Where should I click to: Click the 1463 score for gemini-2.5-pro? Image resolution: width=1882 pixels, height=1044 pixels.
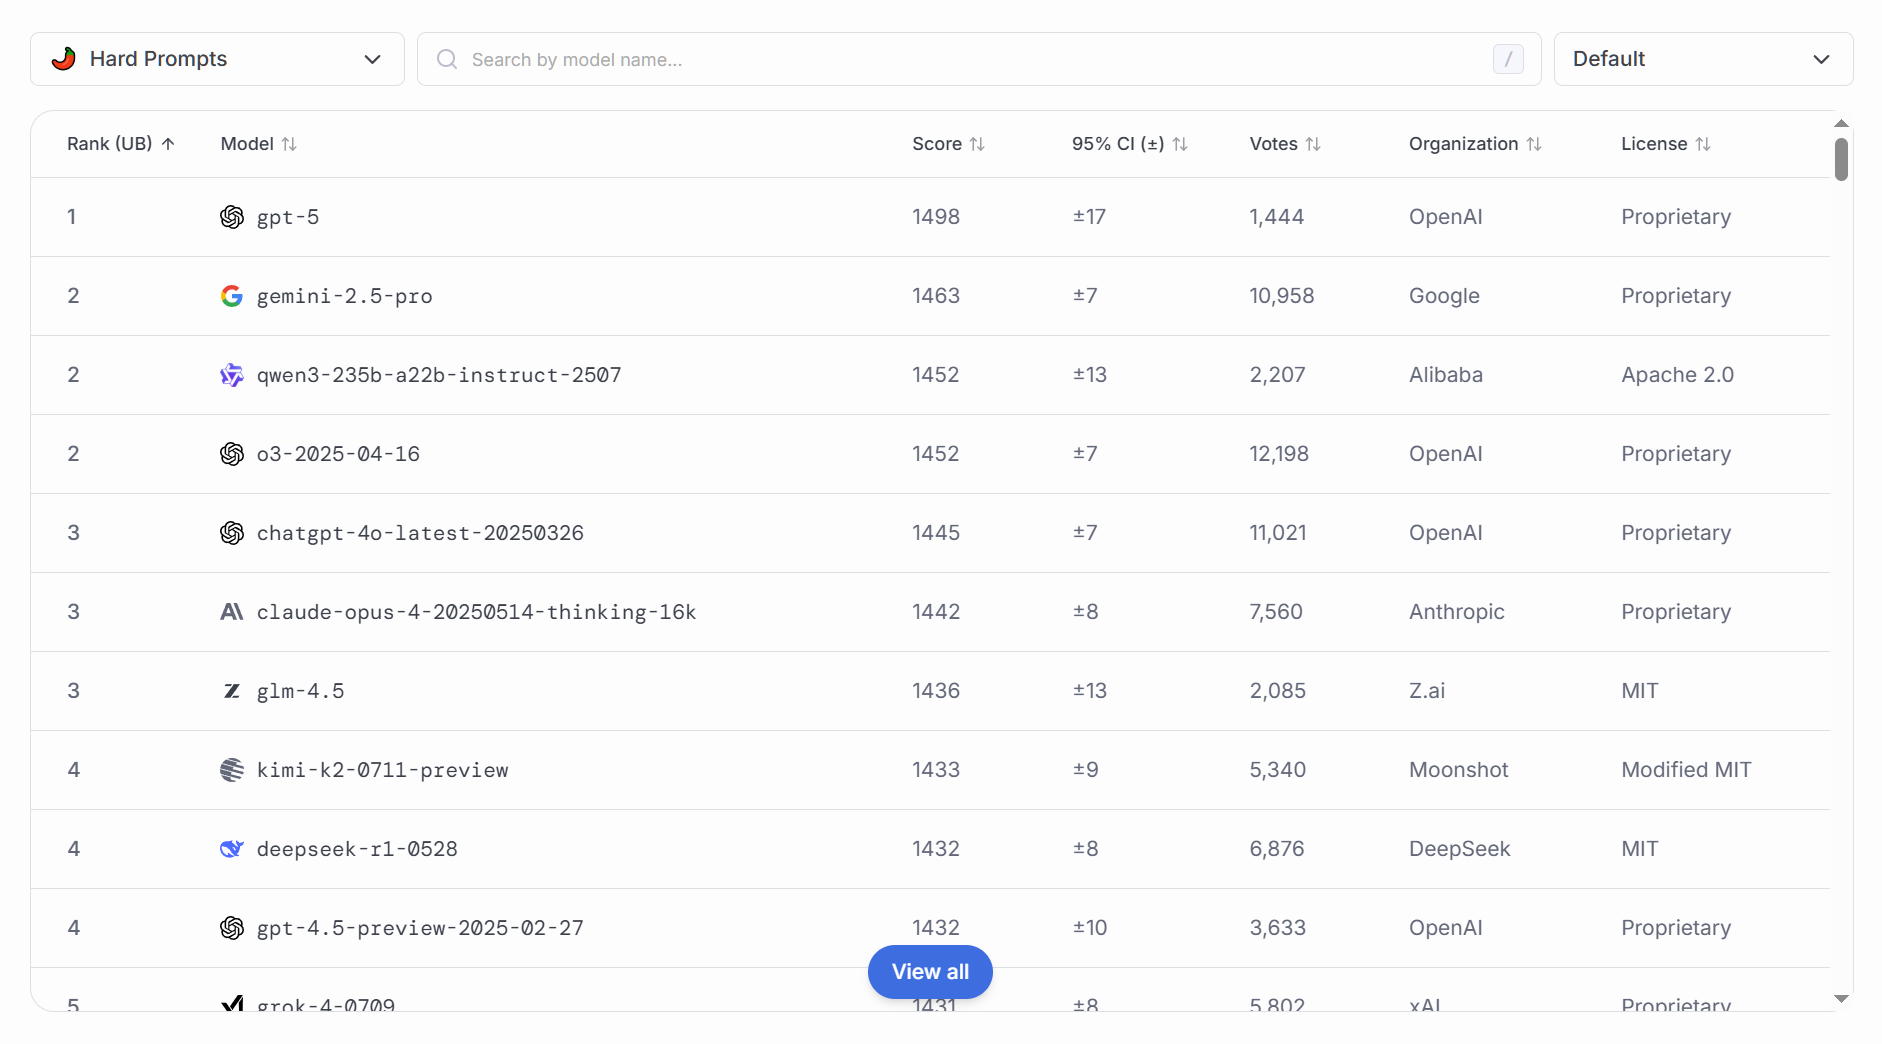coord(936,296)
